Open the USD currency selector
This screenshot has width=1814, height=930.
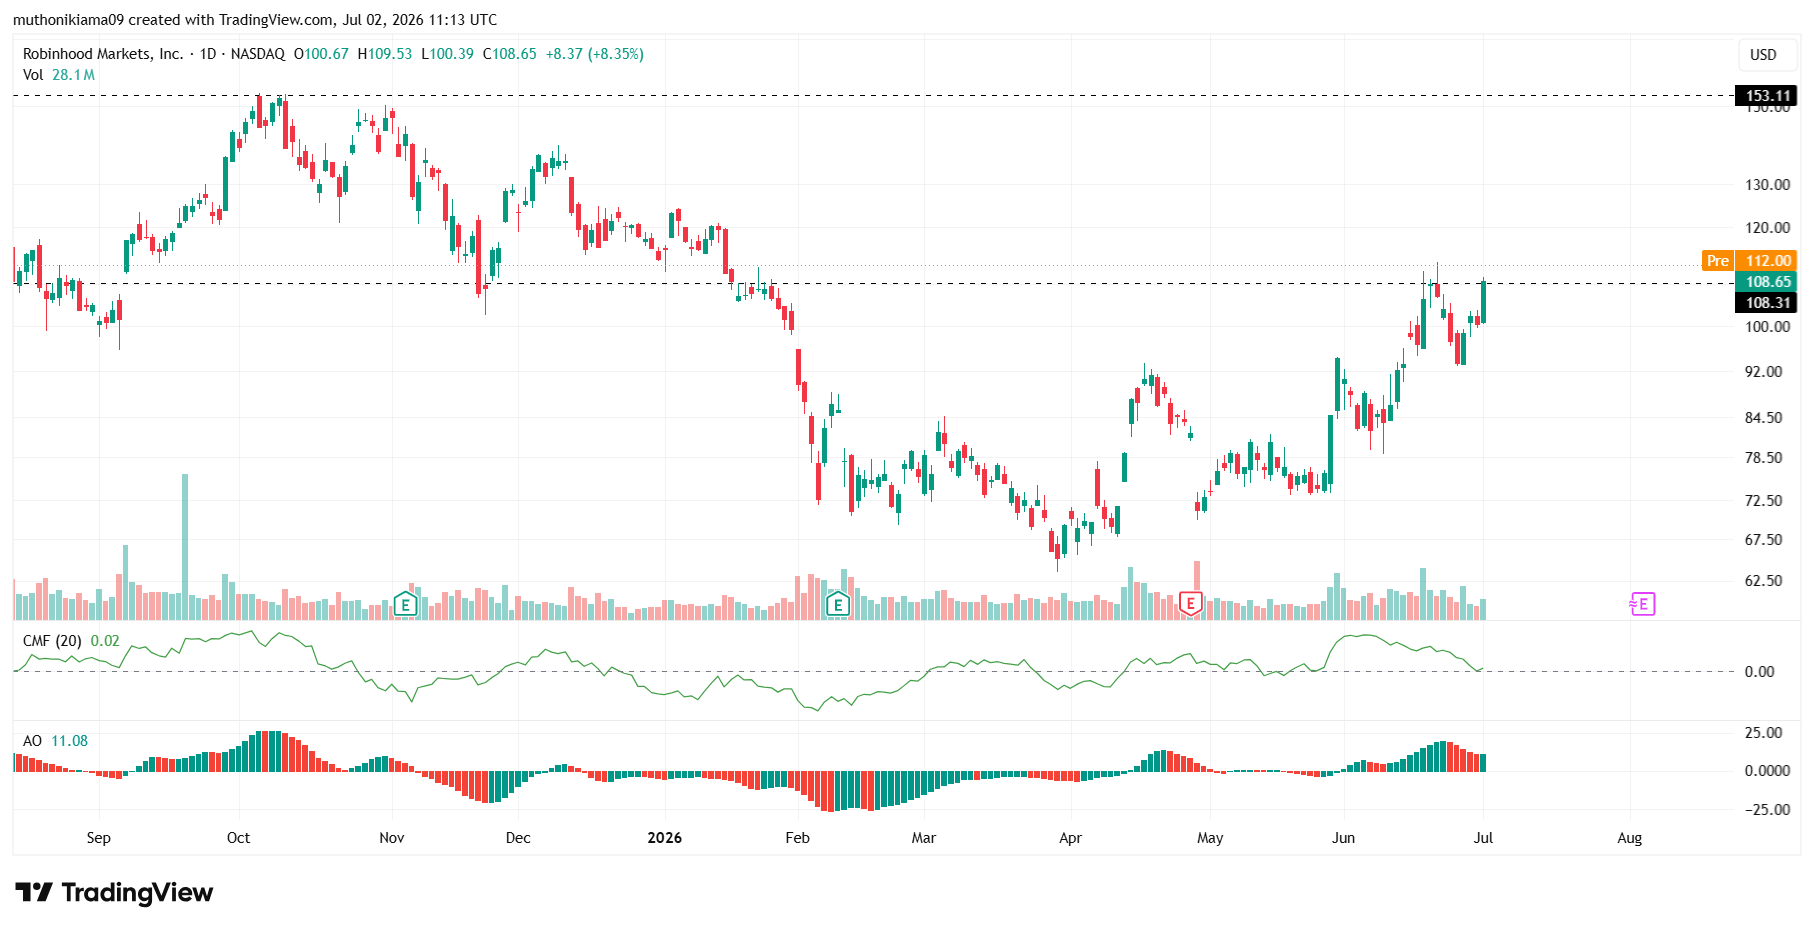click(x=1763, y=54)
